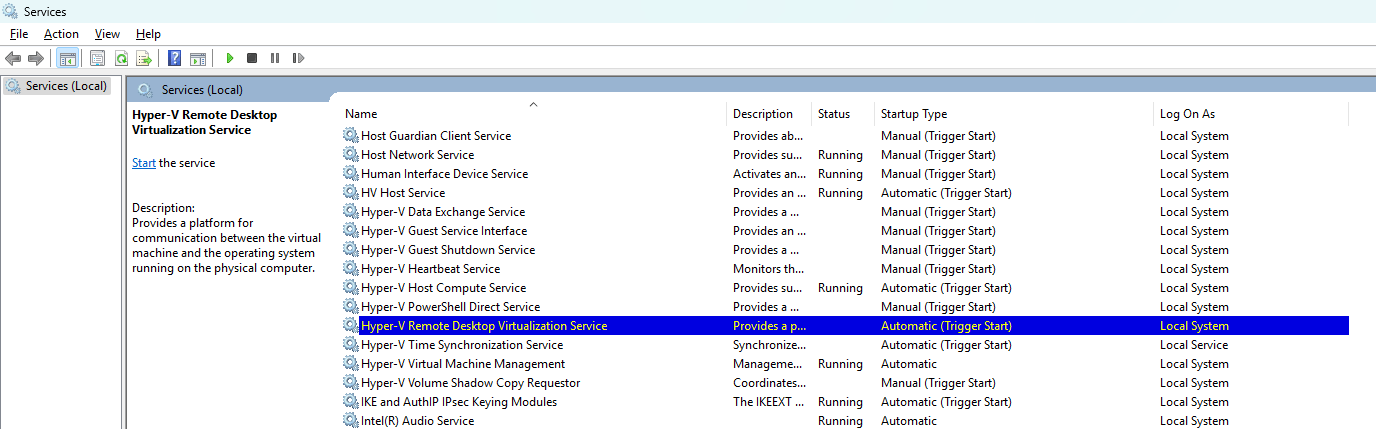Select Hyper-V Host Compute Service name
The image size is (1376, 429).
tap(443, 288)
